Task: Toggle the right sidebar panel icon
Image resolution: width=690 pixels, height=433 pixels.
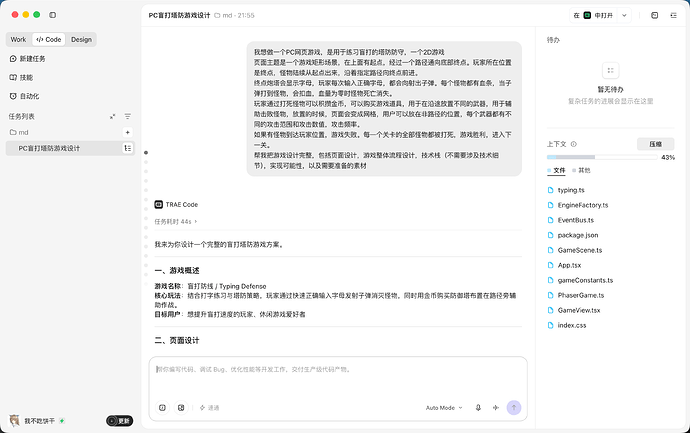Action: click(673, 15)
